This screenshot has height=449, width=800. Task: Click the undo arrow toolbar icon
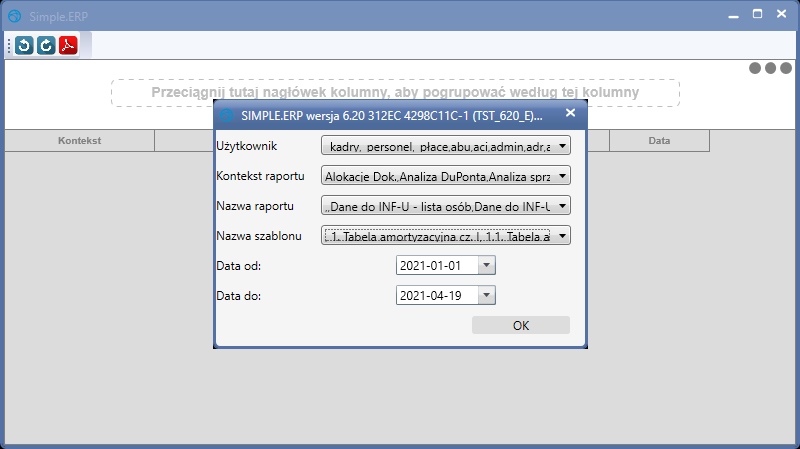click(24, 45)
